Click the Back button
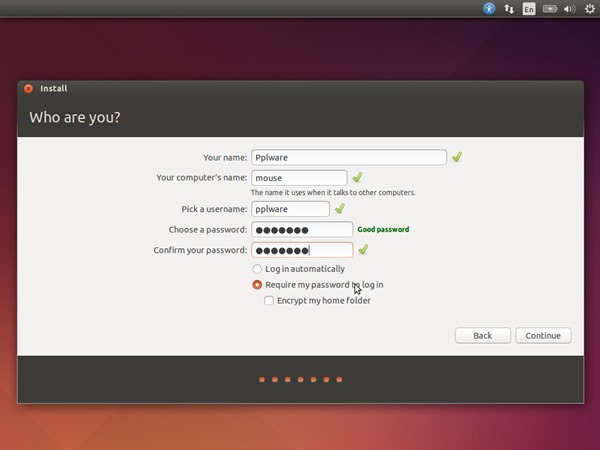 coord(483,336)
